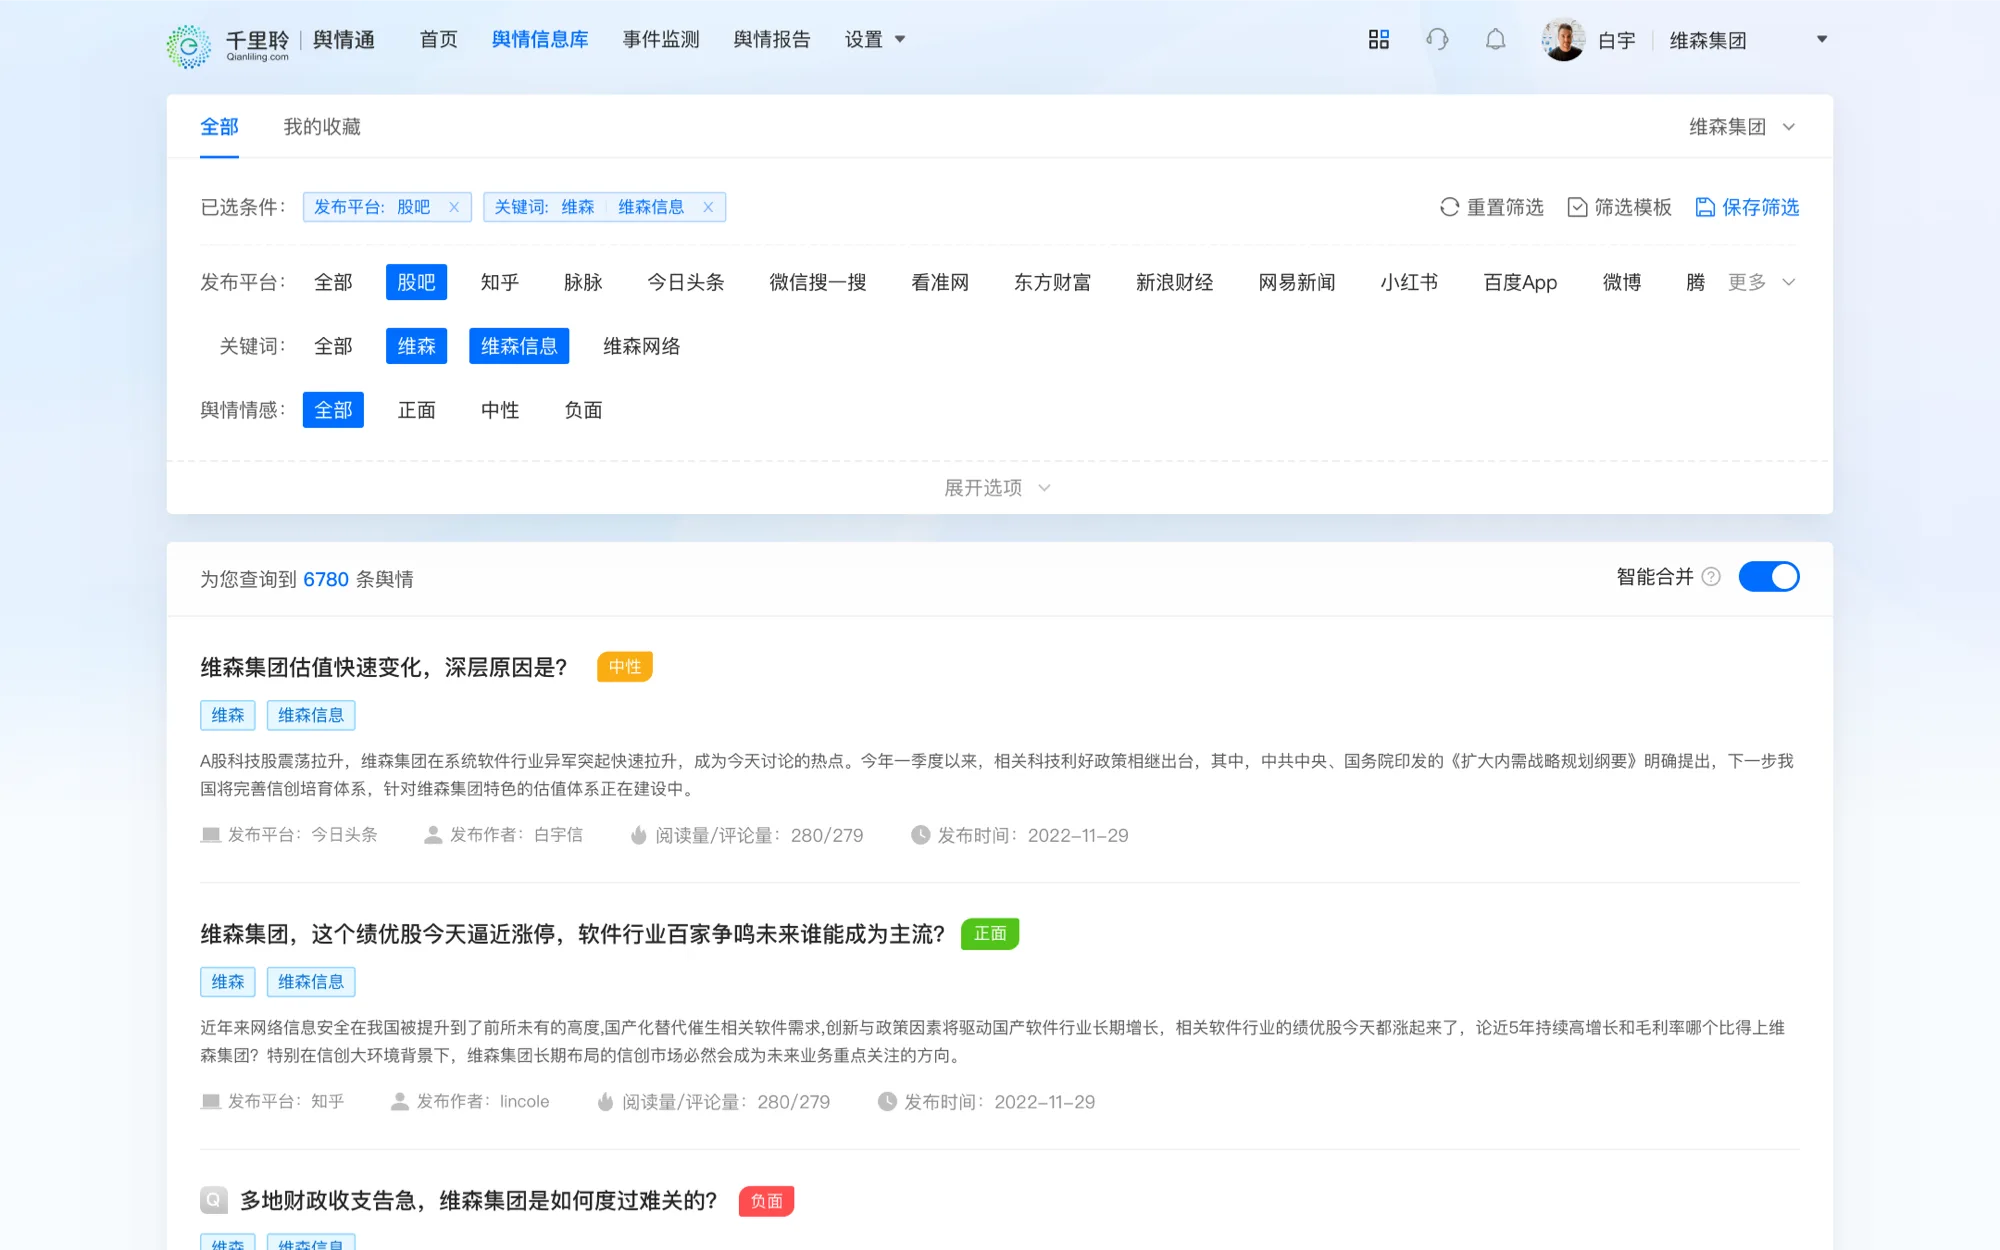Select 中性 sentiment filter

pos(499,410)
